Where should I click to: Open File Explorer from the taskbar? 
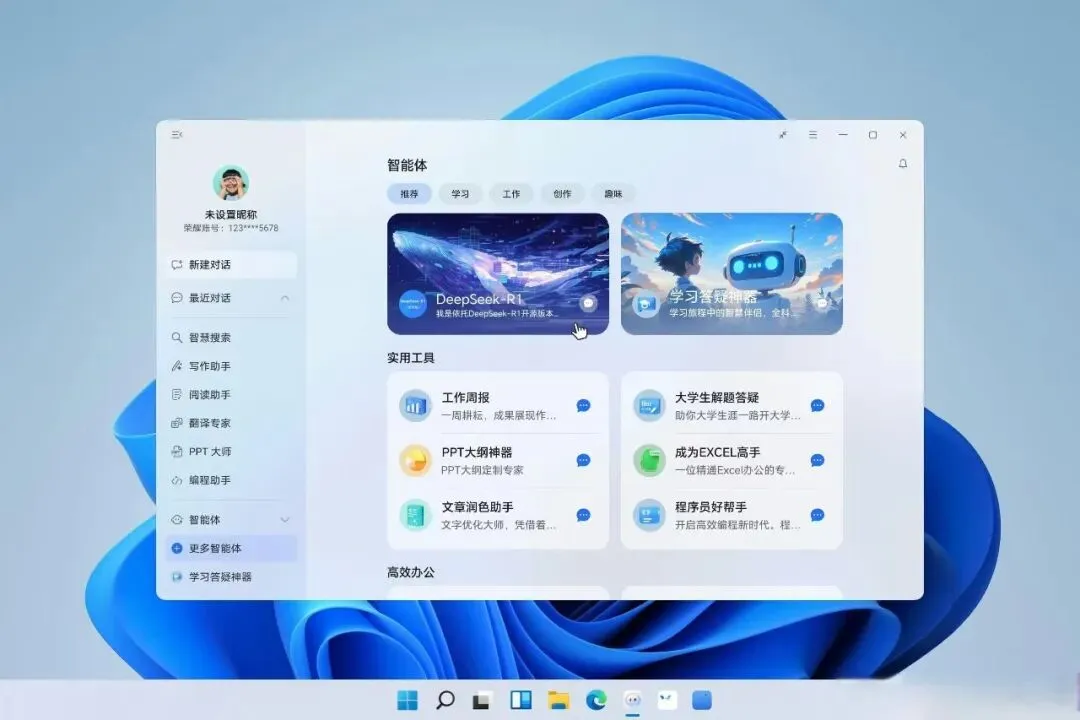(x=559, y=700)
